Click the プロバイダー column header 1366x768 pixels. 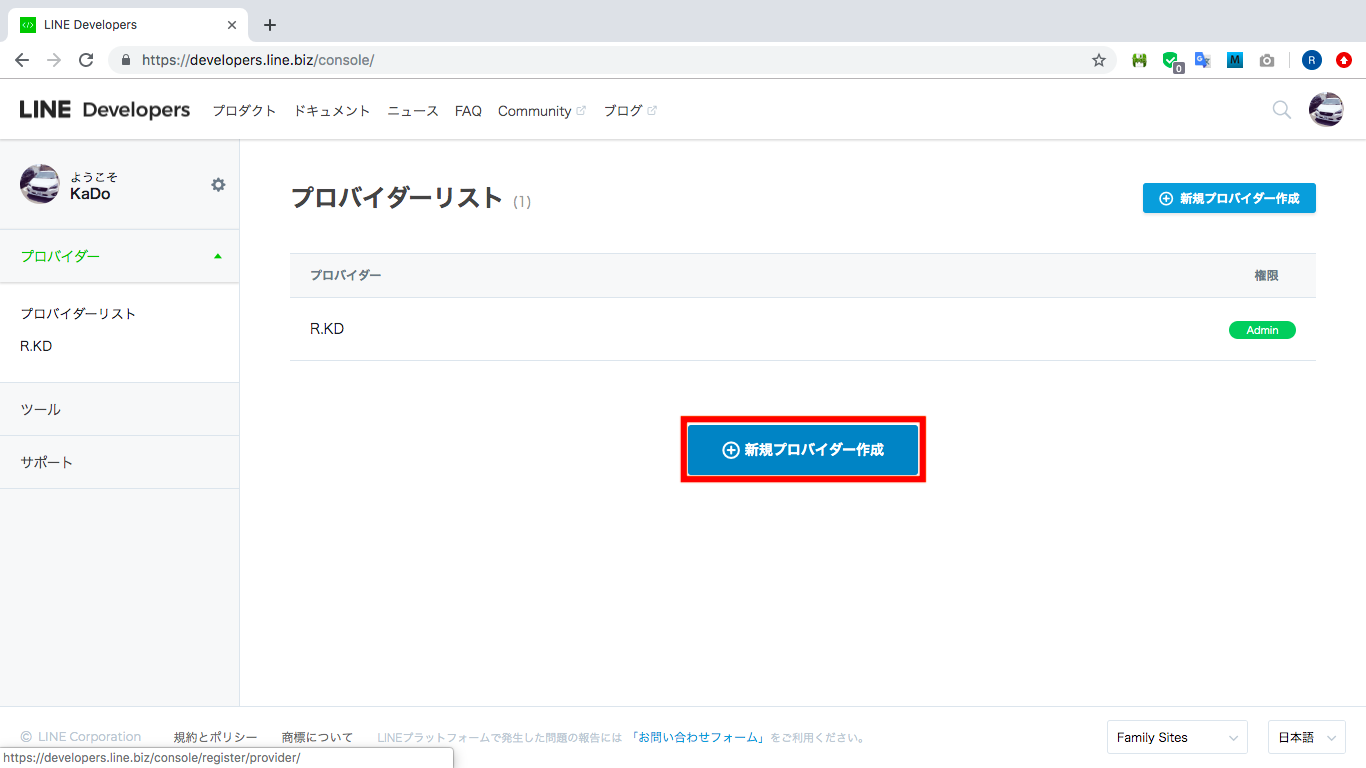pyautogui.click(x=345, y=275)
